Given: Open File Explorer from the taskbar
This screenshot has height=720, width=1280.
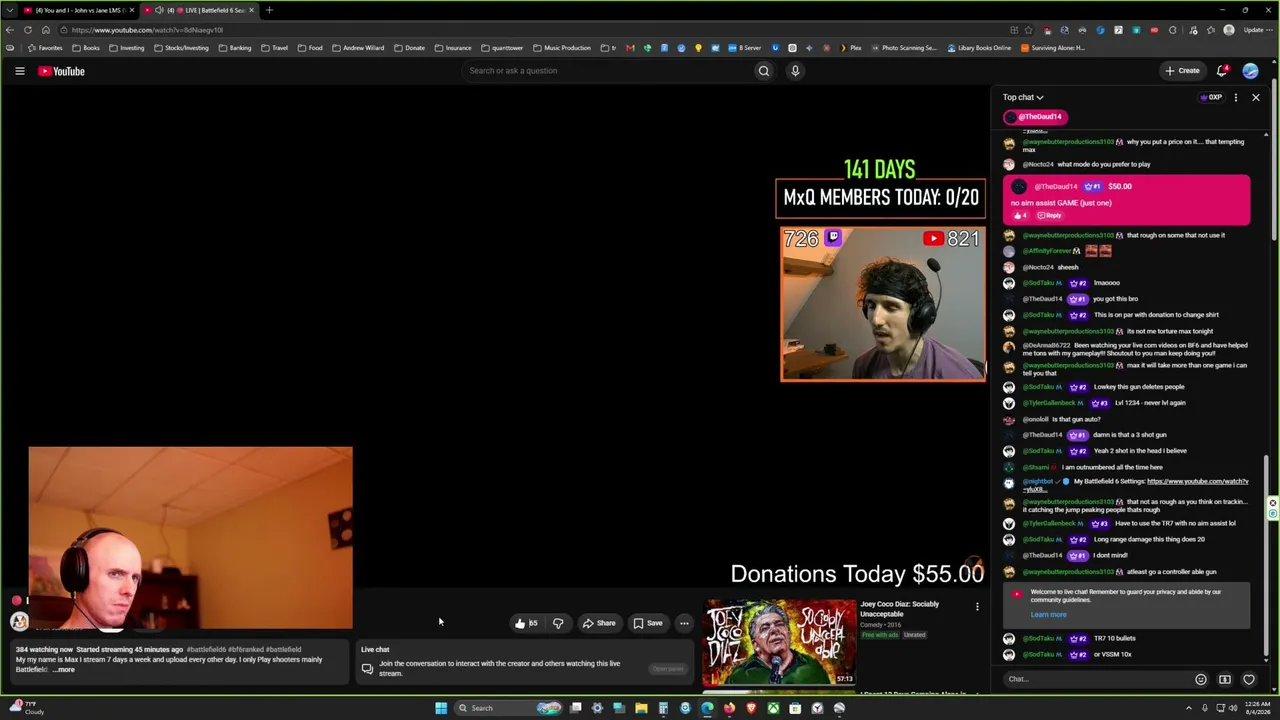Looking at the screenshot, I should pos(641,708).
